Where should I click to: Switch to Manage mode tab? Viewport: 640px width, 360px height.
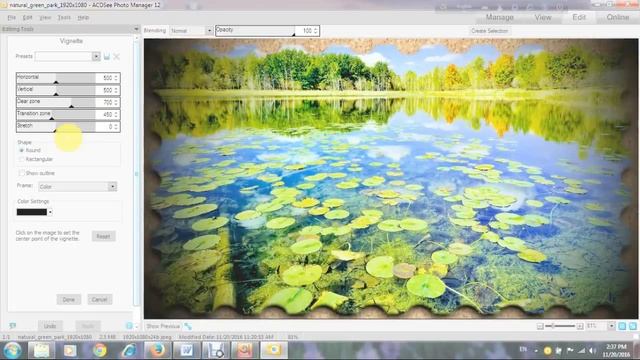[x=500, y=17]
